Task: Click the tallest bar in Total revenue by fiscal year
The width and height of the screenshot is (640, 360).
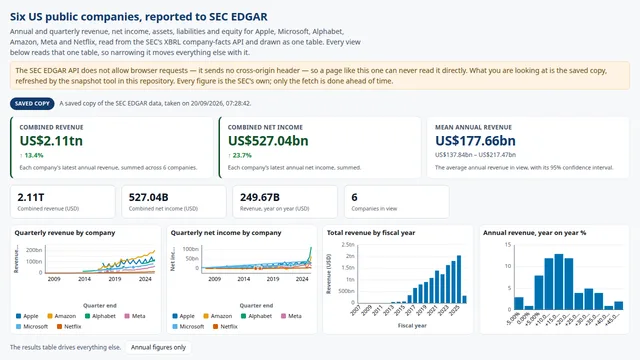Action: click(x=459, y=279)
